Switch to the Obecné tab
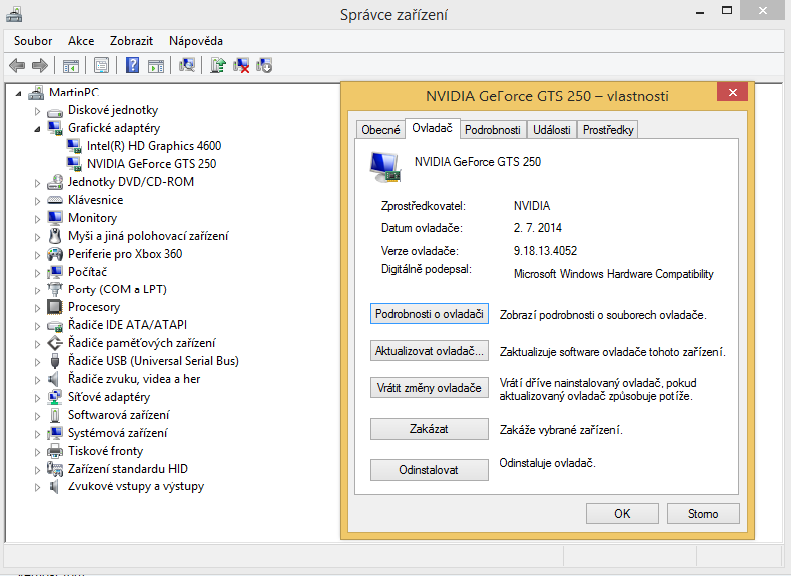The height and width of the screenshot is (576, 791). (x=380, y=130)
